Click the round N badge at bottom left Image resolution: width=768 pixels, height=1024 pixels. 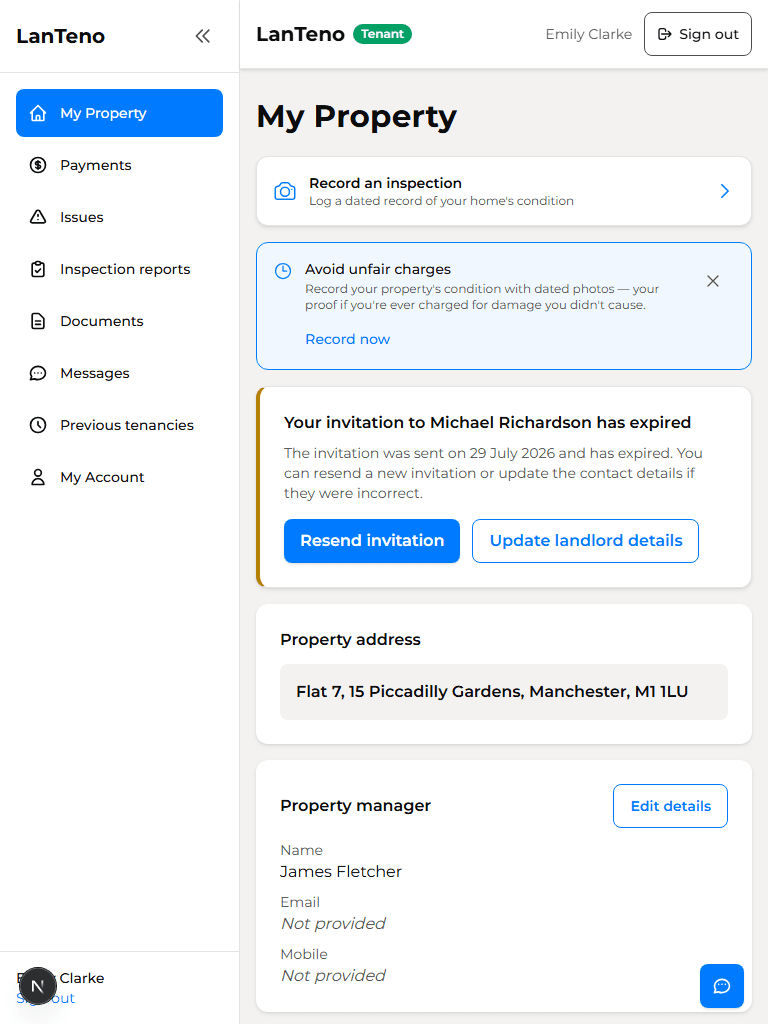click(38, 986)
